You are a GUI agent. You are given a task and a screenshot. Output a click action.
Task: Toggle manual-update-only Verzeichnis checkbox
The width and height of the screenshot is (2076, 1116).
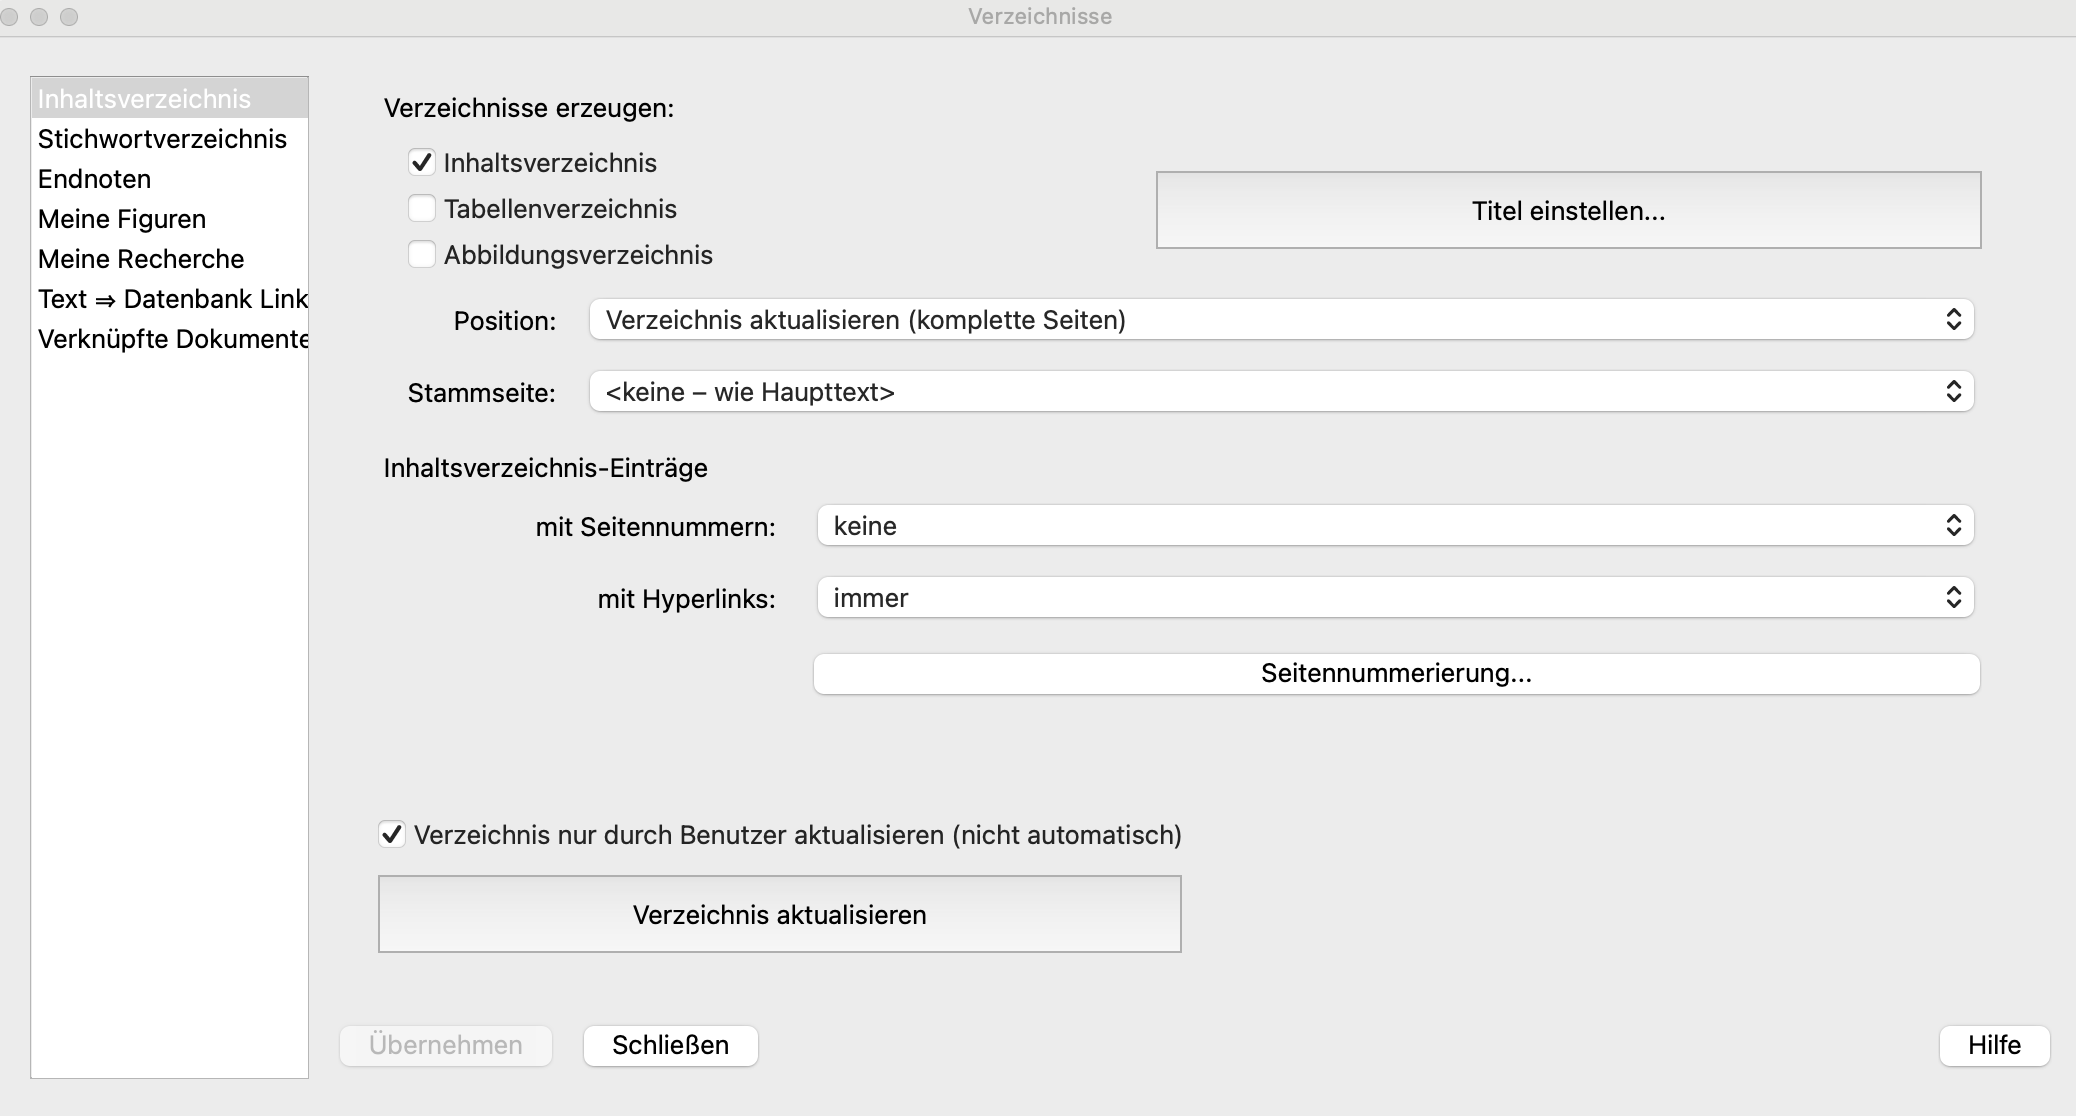392,835
